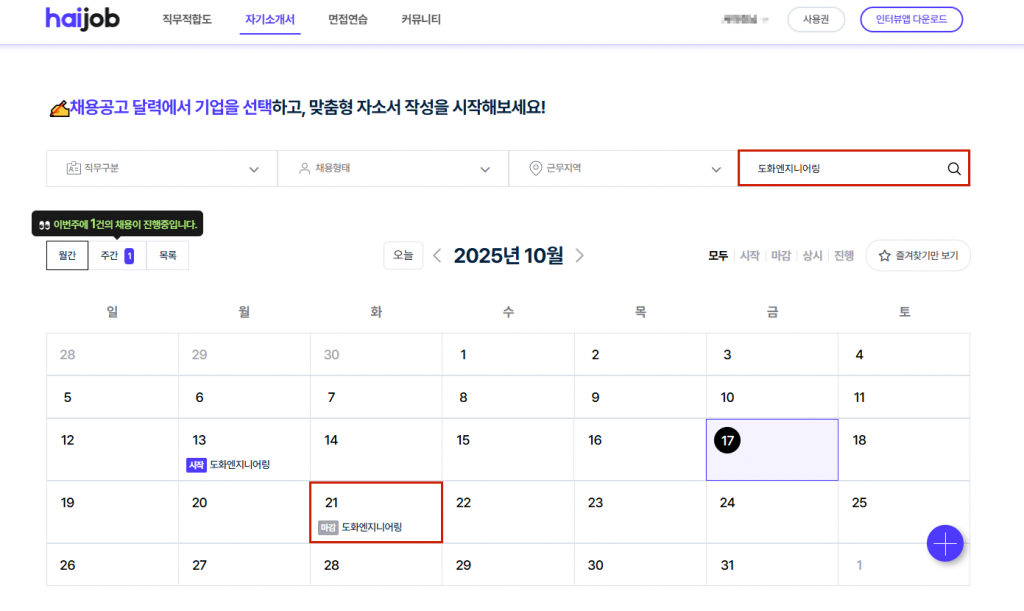Click the floating plus button
Screen dimensions: 1024x611
tap(944, 543)
